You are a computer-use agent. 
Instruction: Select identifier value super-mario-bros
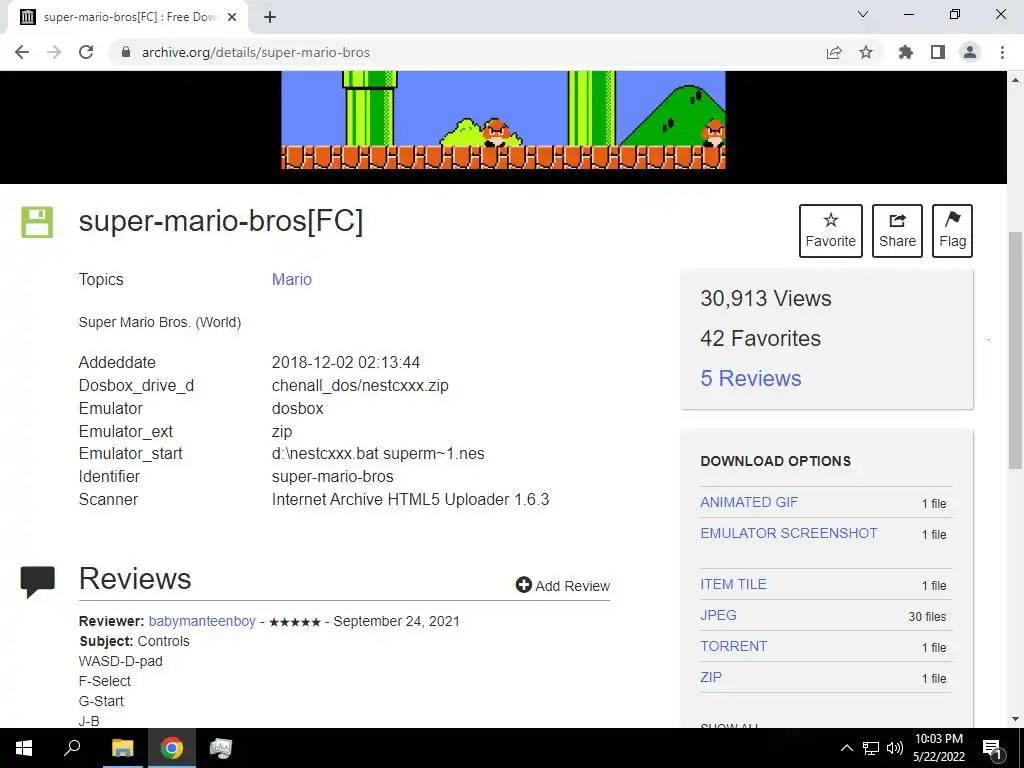[332, 476]
